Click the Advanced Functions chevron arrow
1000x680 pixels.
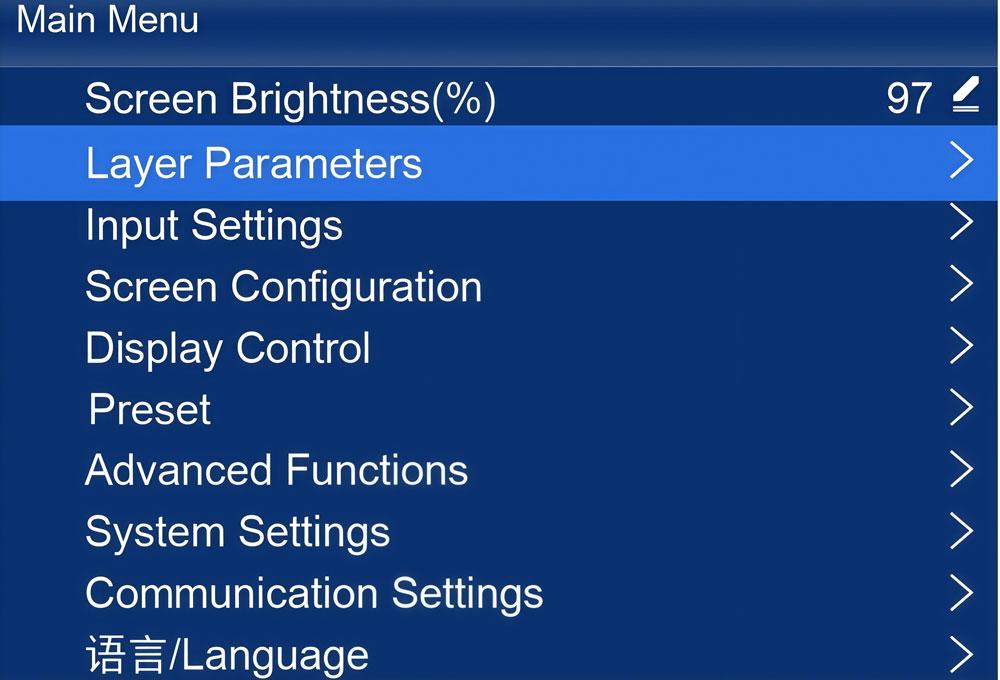961,469
